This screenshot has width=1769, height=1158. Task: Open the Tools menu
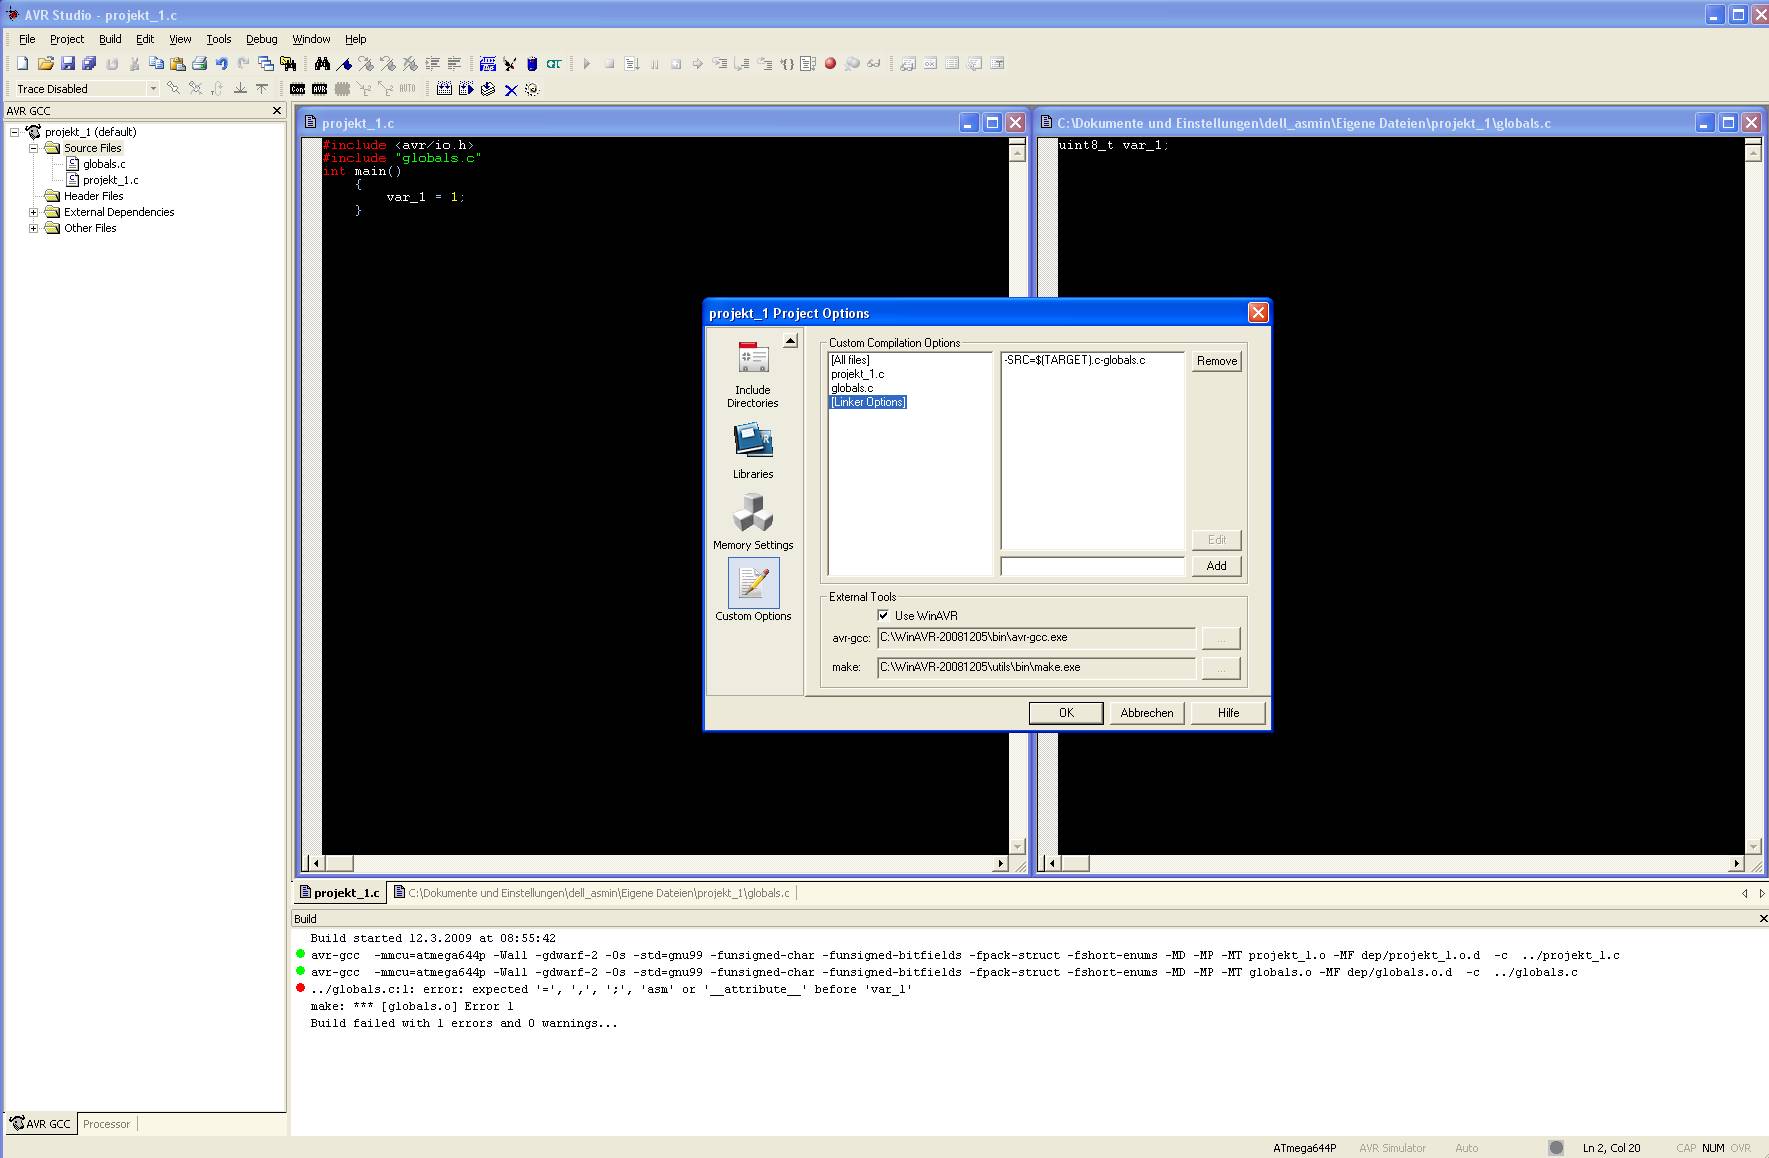coord(219,39)
